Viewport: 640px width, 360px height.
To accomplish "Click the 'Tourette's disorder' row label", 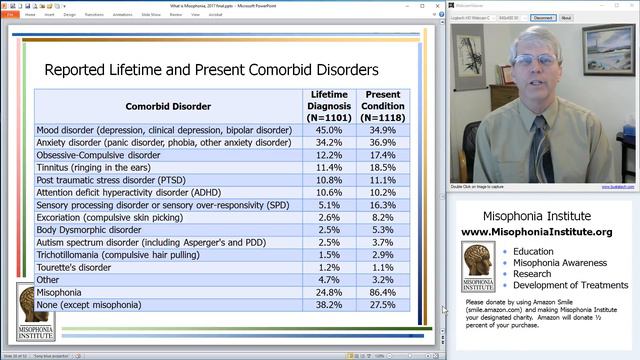I will [x=73, y=268].
